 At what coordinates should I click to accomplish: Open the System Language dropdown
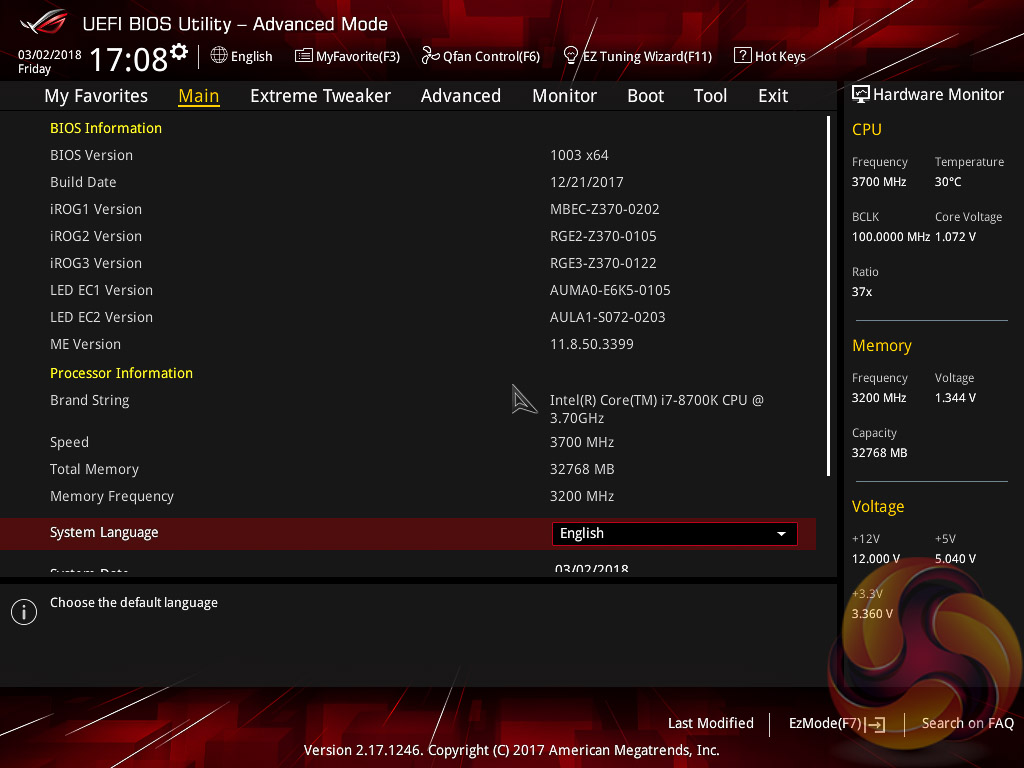tap(675, 534)
